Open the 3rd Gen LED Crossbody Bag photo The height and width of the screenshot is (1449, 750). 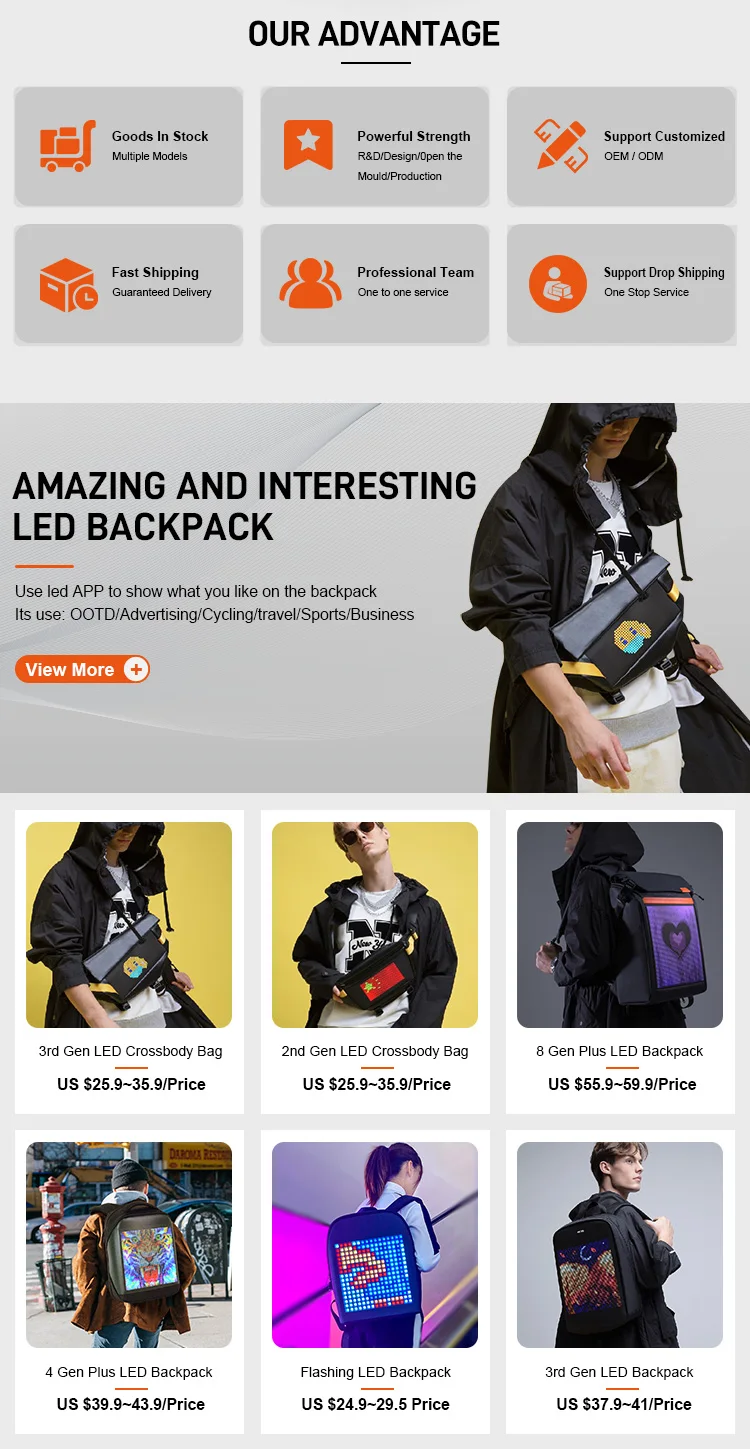click(129, 925)
